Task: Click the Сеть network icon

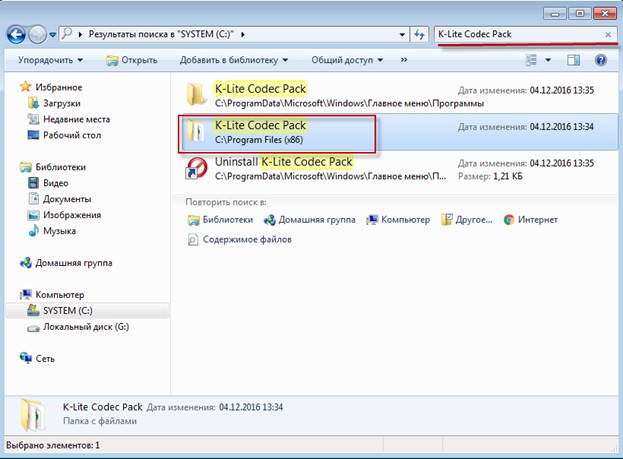Action: 26,358
